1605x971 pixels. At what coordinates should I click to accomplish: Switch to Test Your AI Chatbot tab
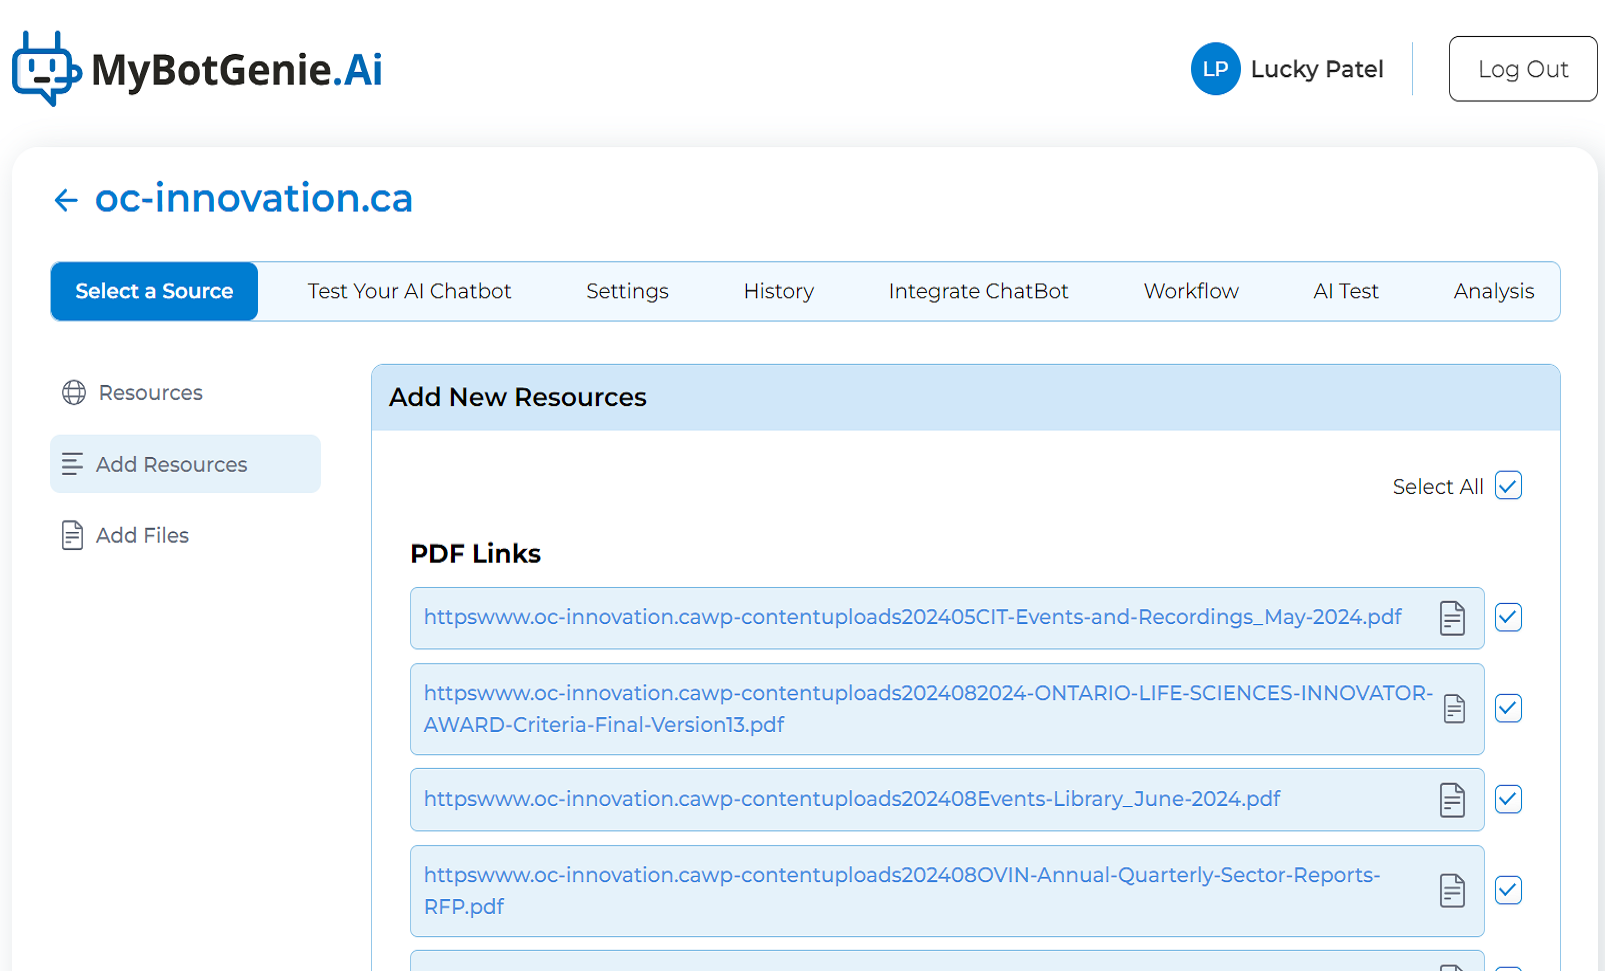[x=409, y=291]
